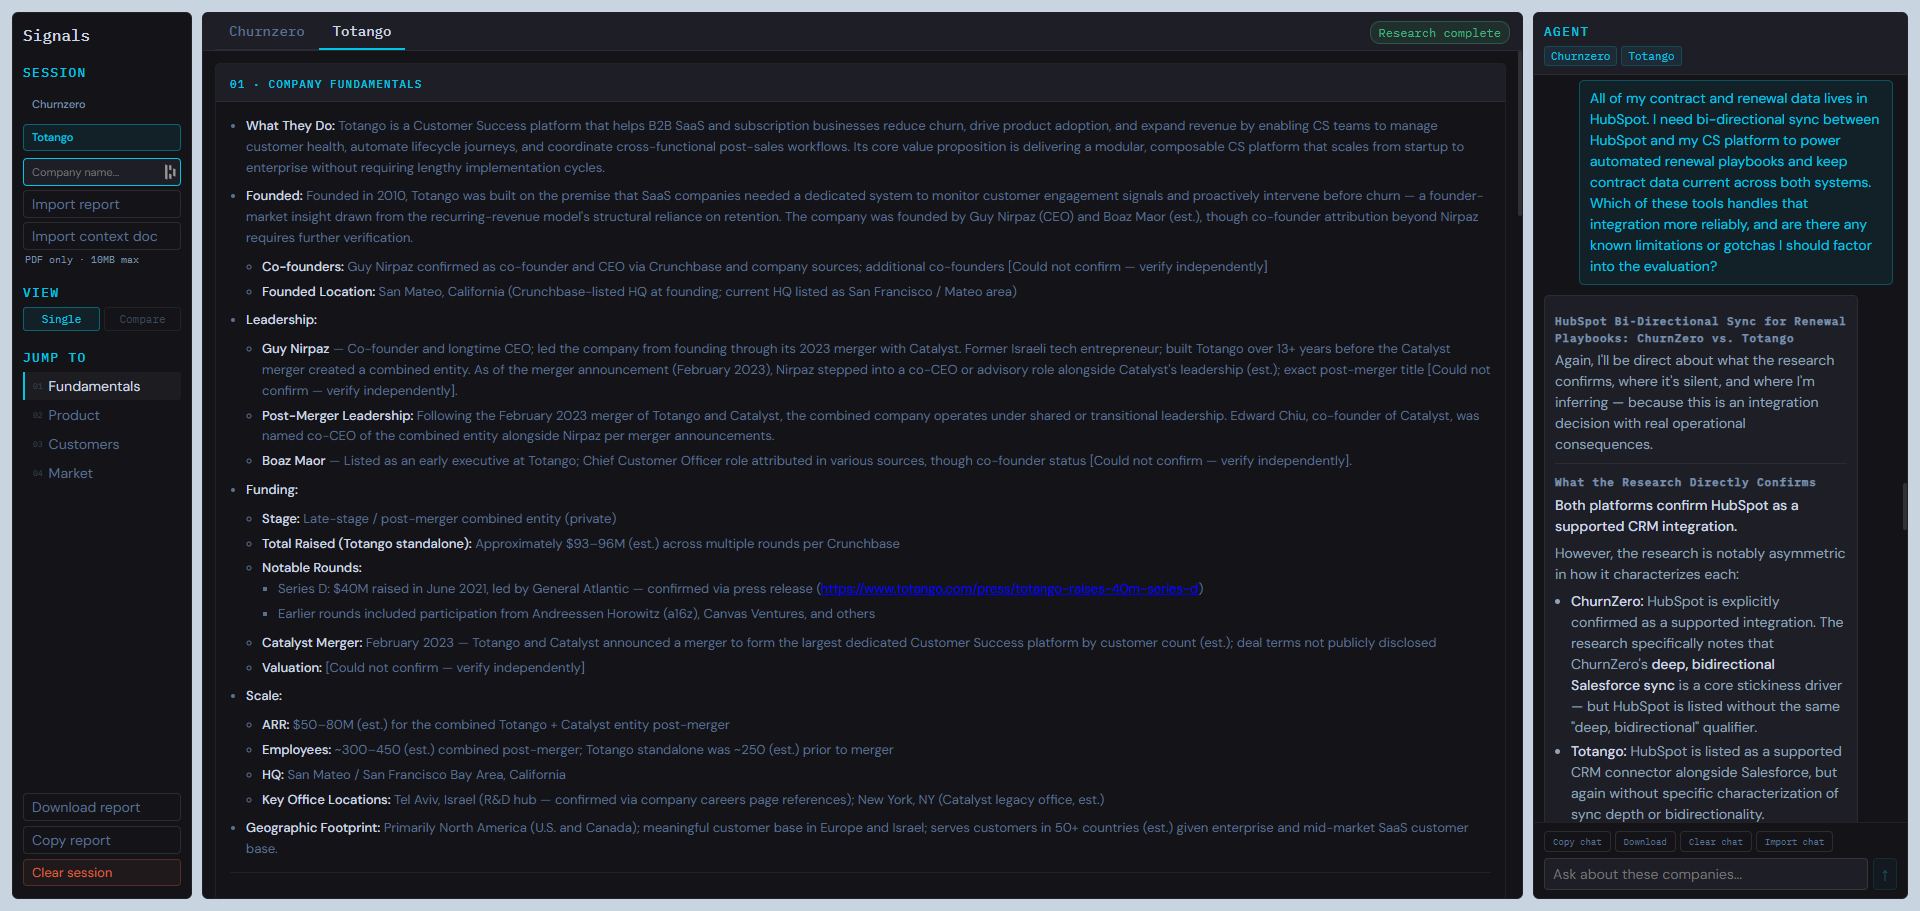Image resolution: width=1920 pixels, height=911 pixels.
Task: Click the user message about HubSpot sync
Action: [x=1735, y=182]
